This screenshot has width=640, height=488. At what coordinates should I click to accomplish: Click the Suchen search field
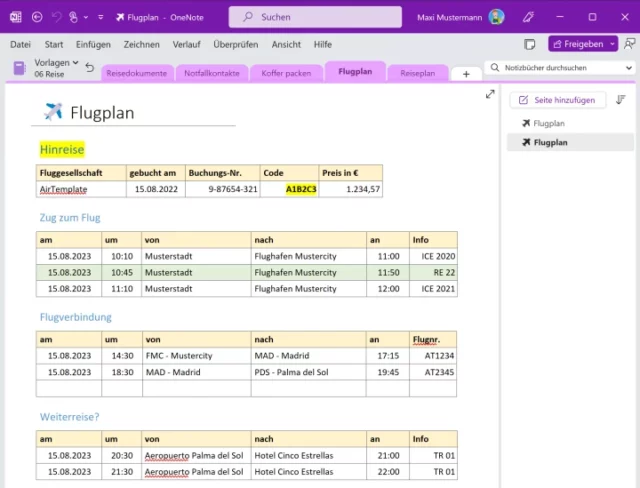[x=315, y=17]
